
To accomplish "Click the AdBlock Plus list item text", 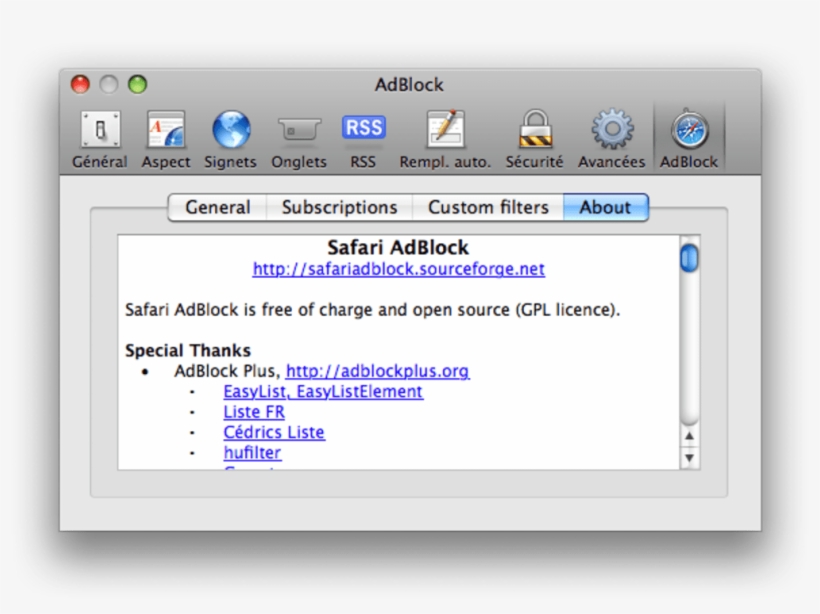I will click(x=227, y=371).
